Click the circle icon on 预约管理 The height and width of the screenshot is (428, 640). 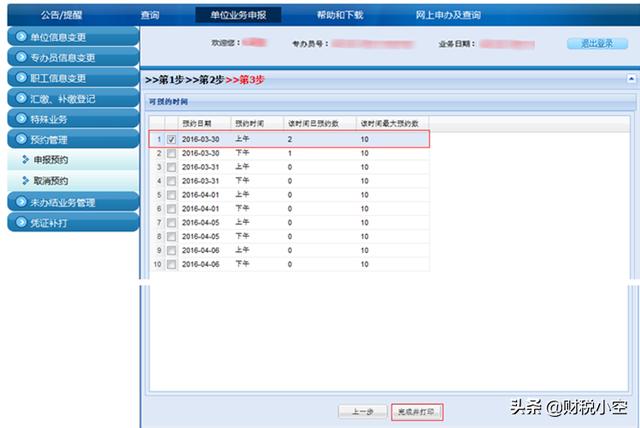click(x=21, y=139)
